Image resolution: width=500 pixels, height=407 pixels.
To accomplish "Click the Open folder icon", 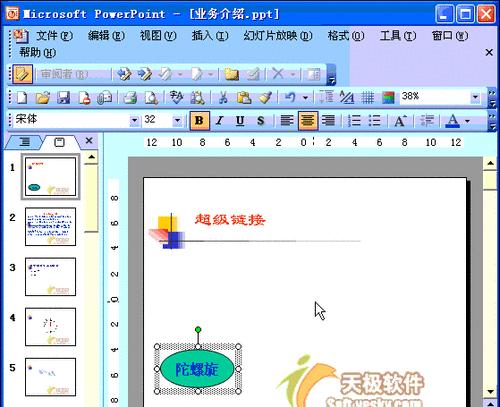I will click(43, 98).
